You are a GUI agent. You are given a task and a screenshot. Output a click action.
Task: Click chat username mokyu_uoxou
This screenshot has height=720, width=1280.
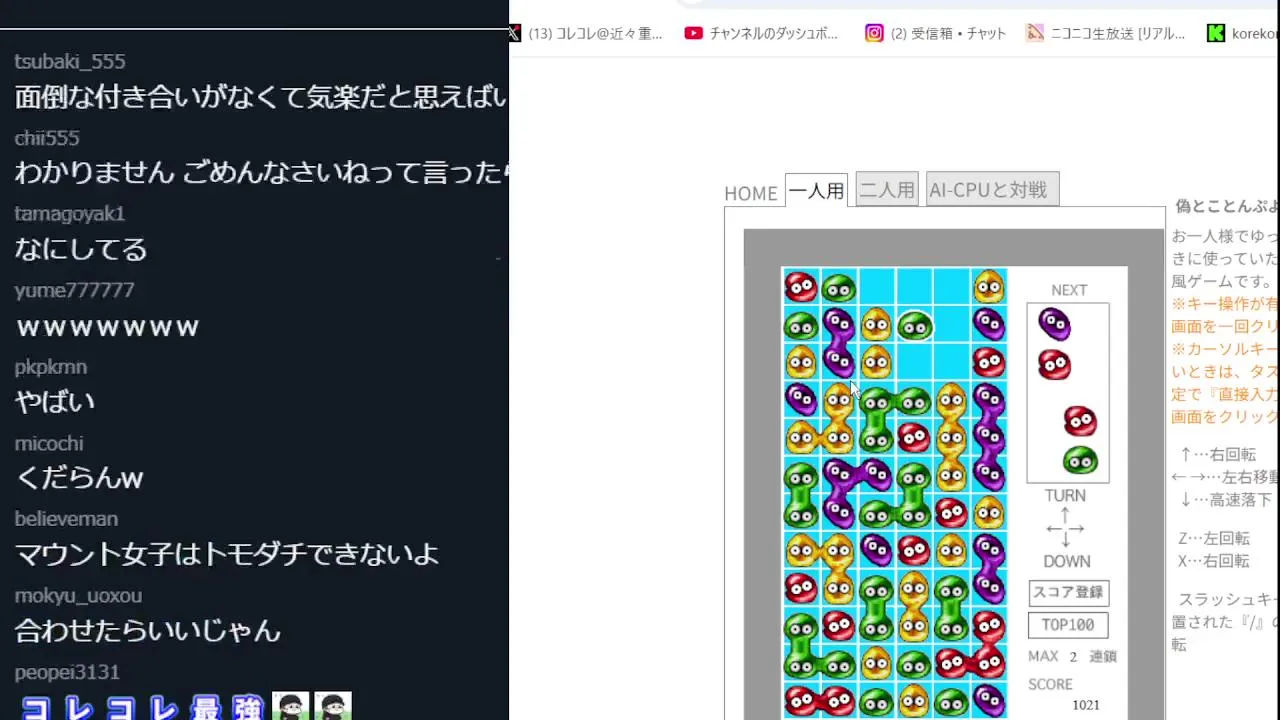[x=78, y=596]
